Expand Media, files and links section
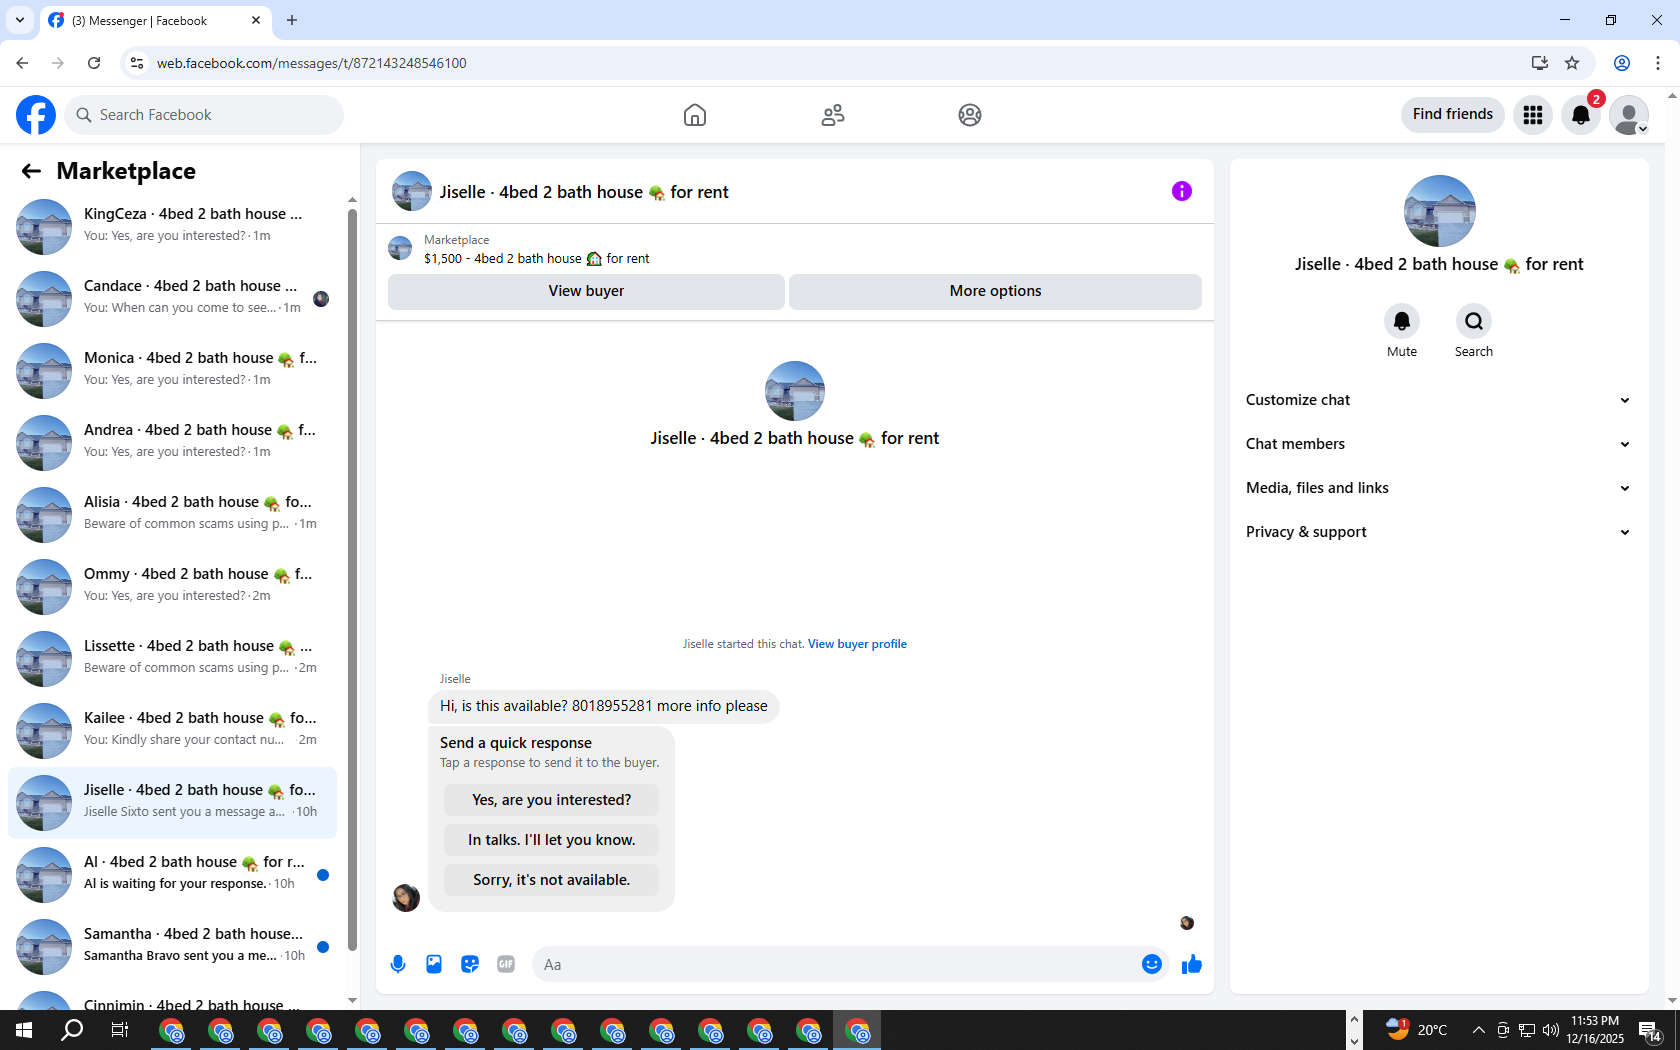 click(x=1439, y=488)
